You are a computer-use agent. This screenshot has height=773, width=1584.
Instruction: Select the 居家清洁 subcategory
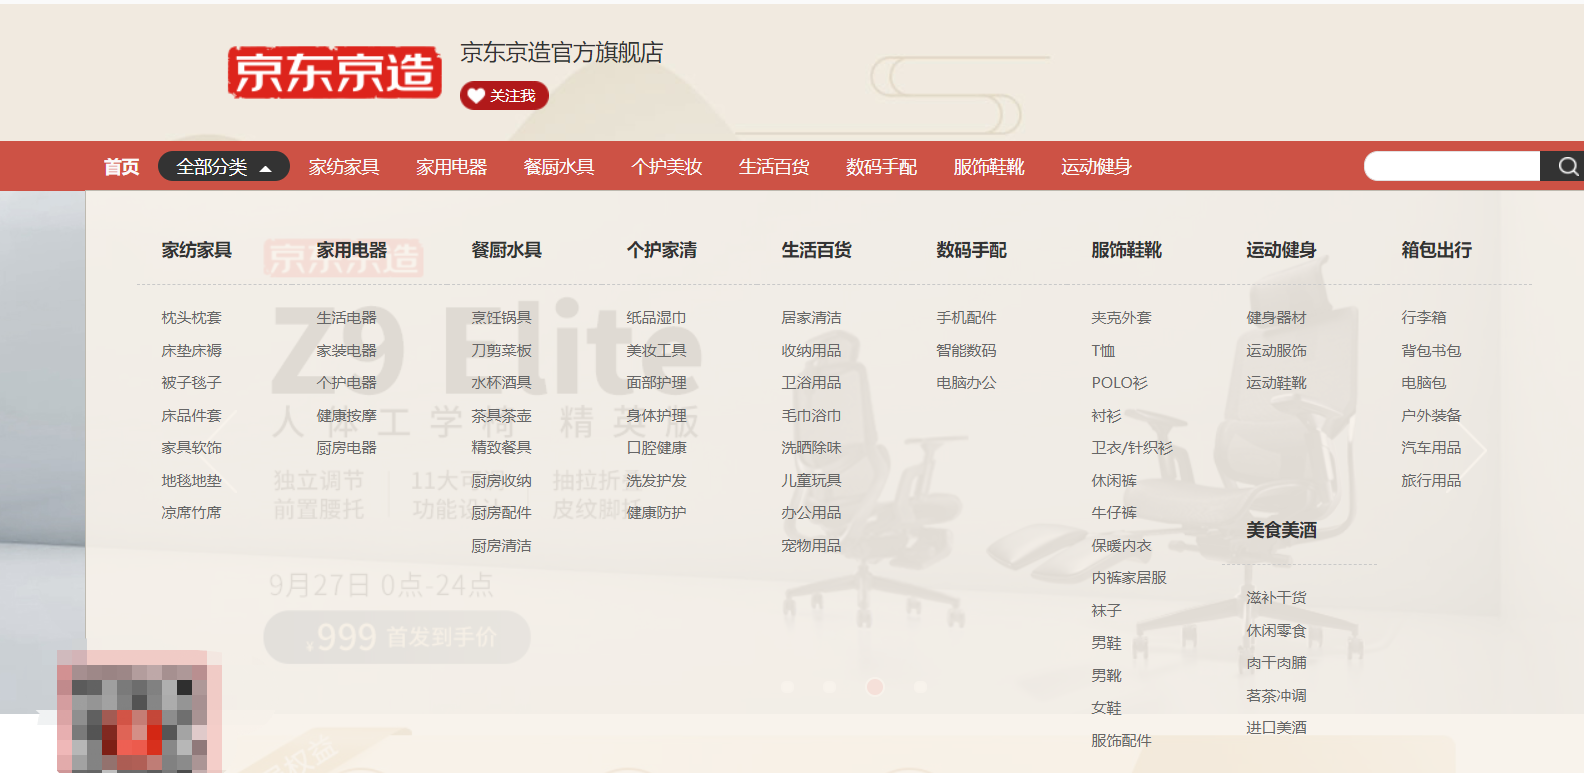point(812,318)
